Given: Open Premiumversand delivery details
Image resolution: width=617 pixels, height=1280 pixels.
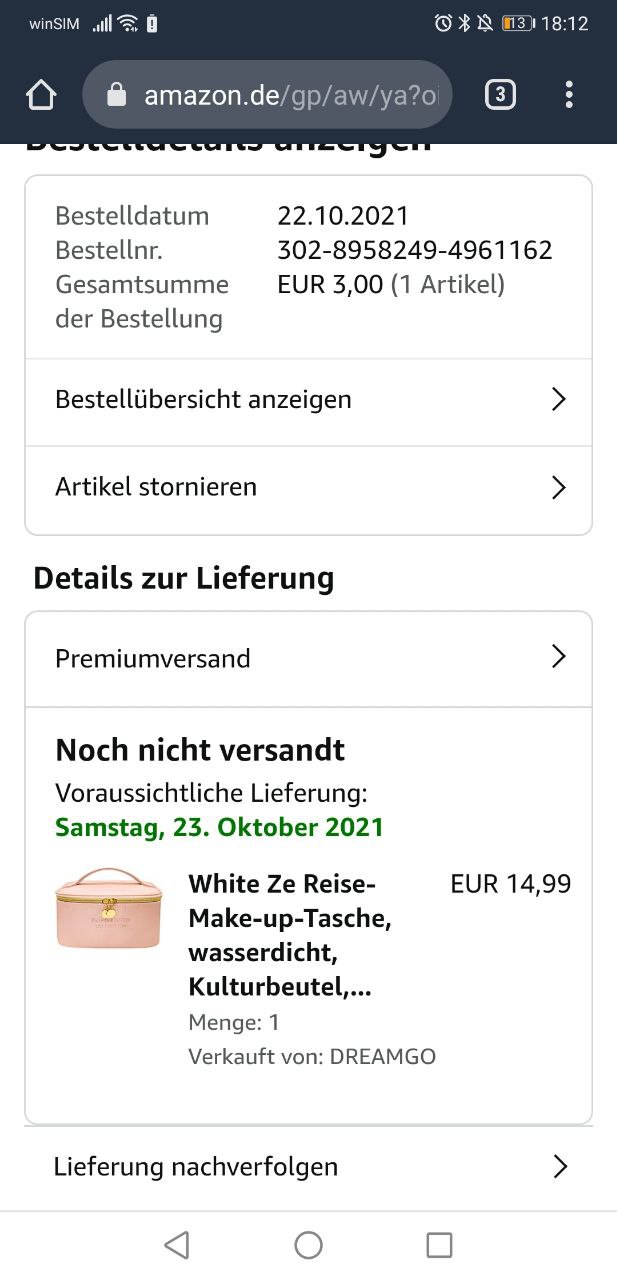Looking at the screenshot, I should (153, 659).
